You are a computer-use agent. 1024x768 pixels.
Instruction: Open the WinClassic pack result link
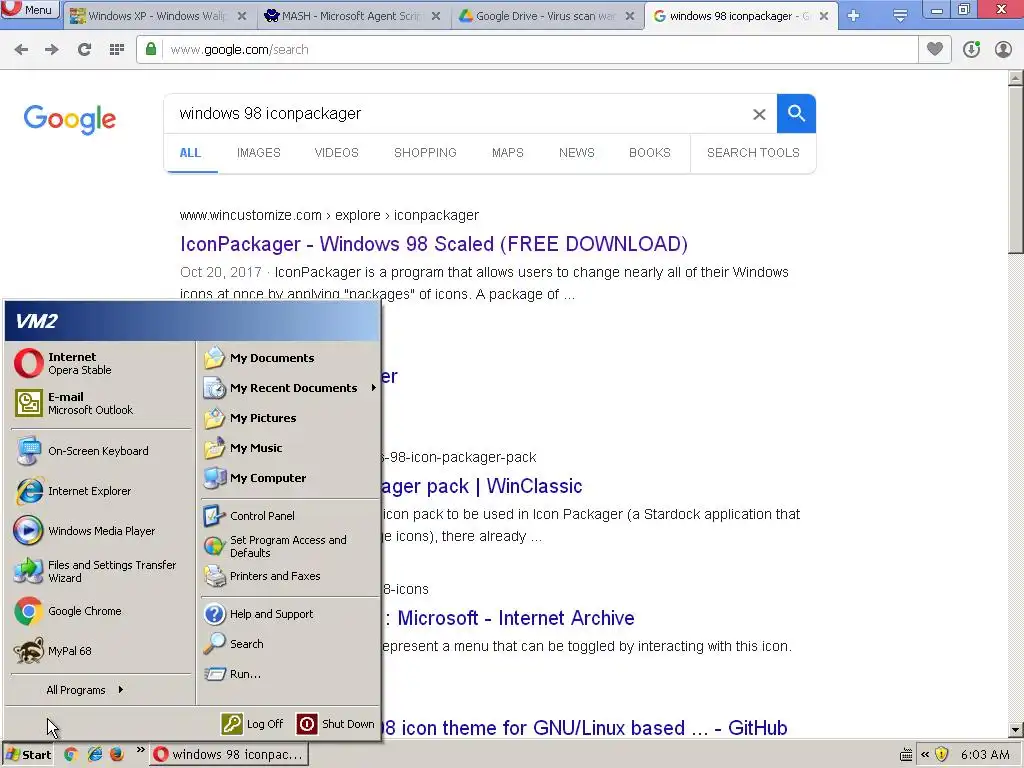click(481, 486)
